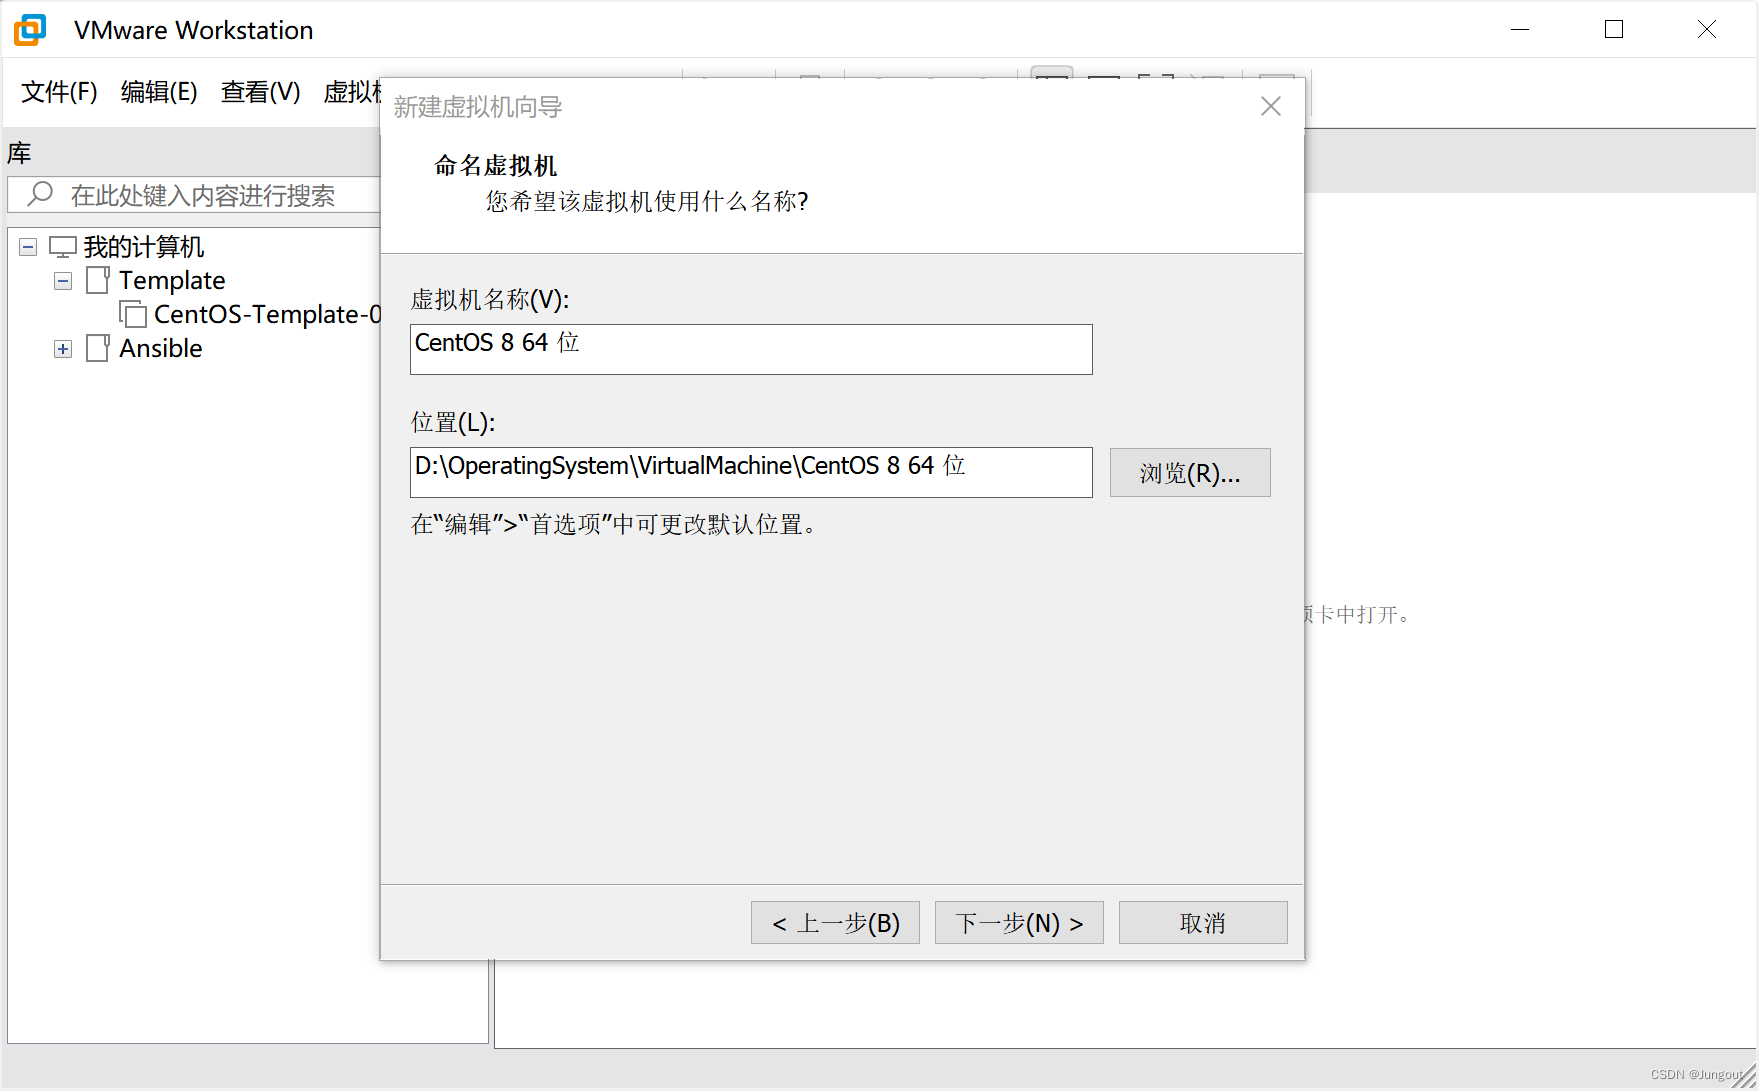Screen dimensions: 1759x1091
Task: Focus the library search box
Action: pos(195,195)
